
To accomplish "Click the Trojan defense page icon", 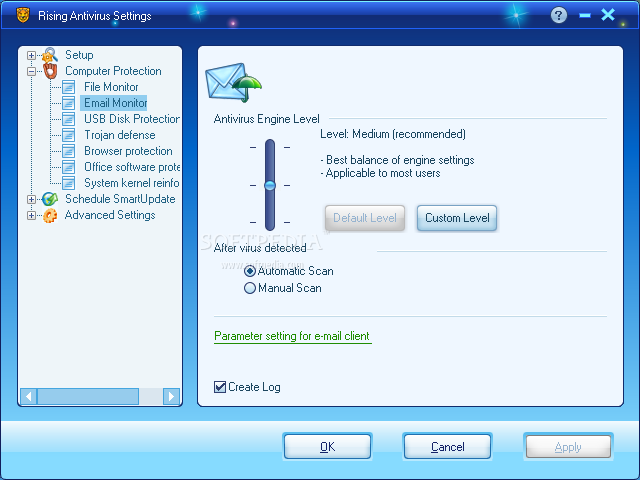I will (69, 135).
